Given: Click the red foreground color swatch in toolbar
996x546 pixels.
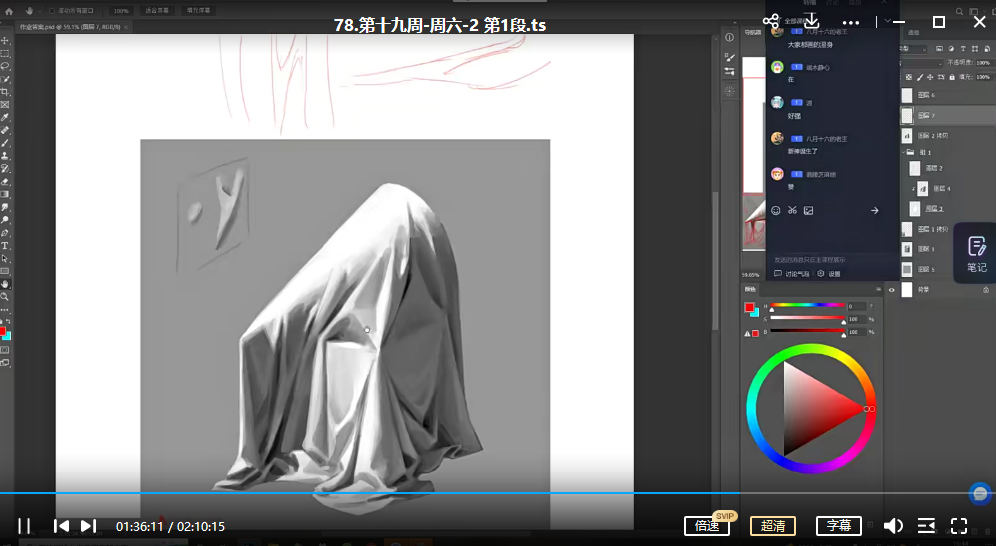Looking at the screenshot, I should [2, 331].
